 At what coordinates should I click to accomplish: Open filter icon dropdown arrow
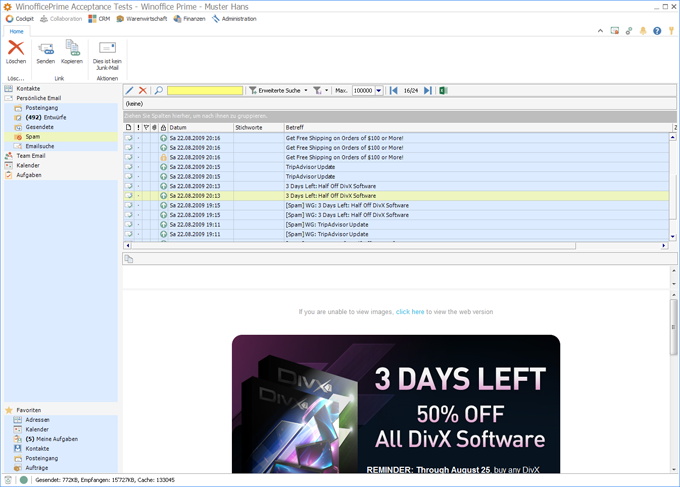[327, 90]
